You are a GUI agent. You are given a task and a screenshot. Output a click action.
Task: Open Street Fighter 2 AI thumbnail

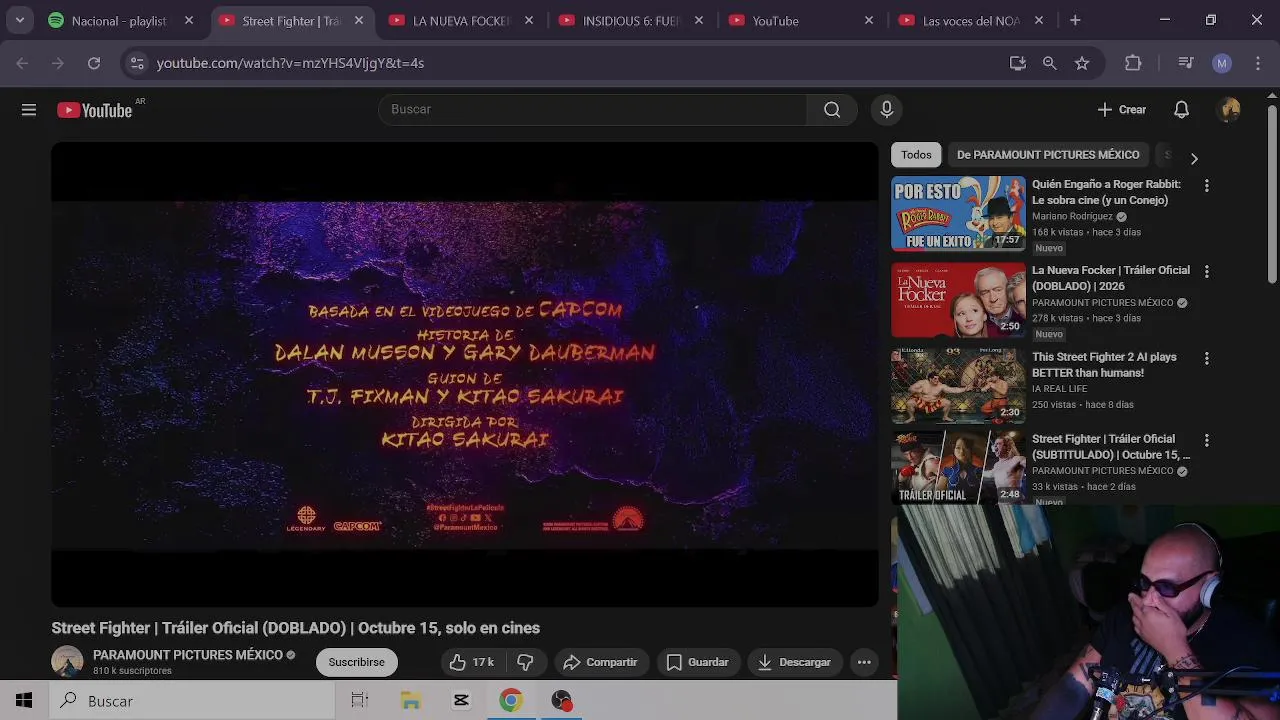pos(958,385)
